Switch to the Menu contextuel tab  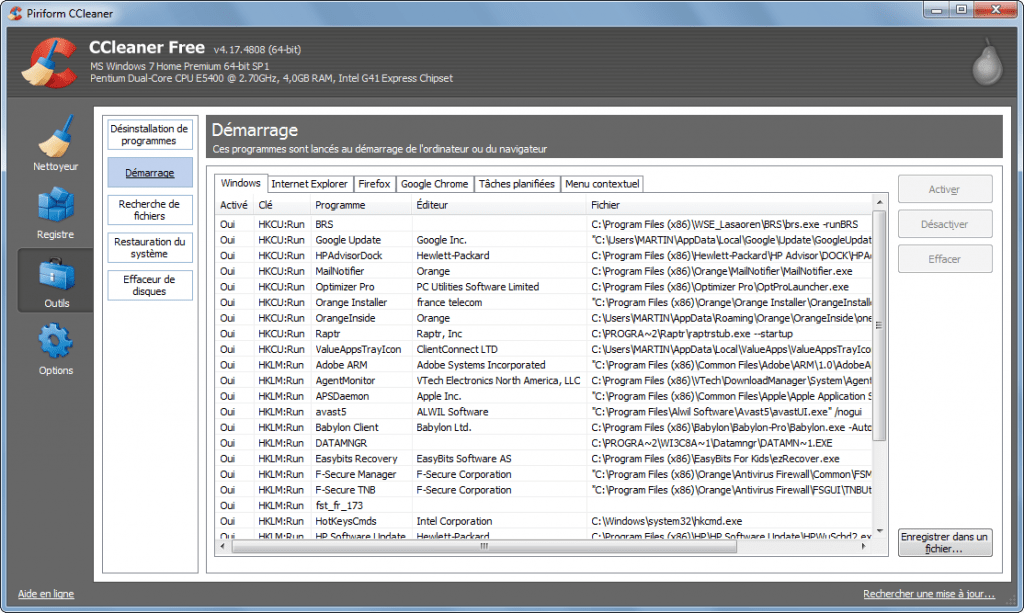coord(602,184)
